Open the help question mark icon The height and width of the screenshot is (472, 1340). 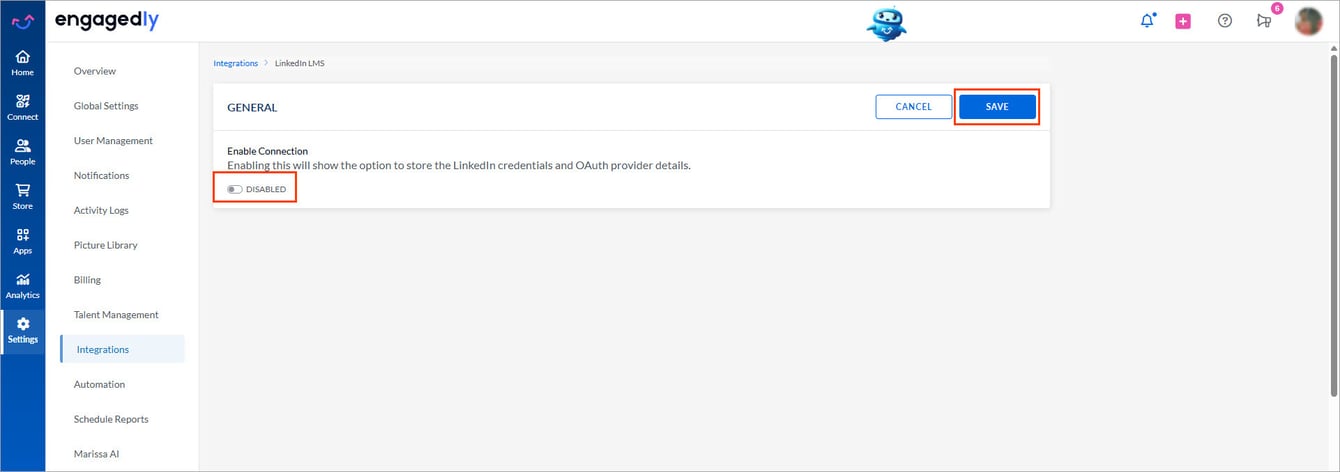(1225, 21)
